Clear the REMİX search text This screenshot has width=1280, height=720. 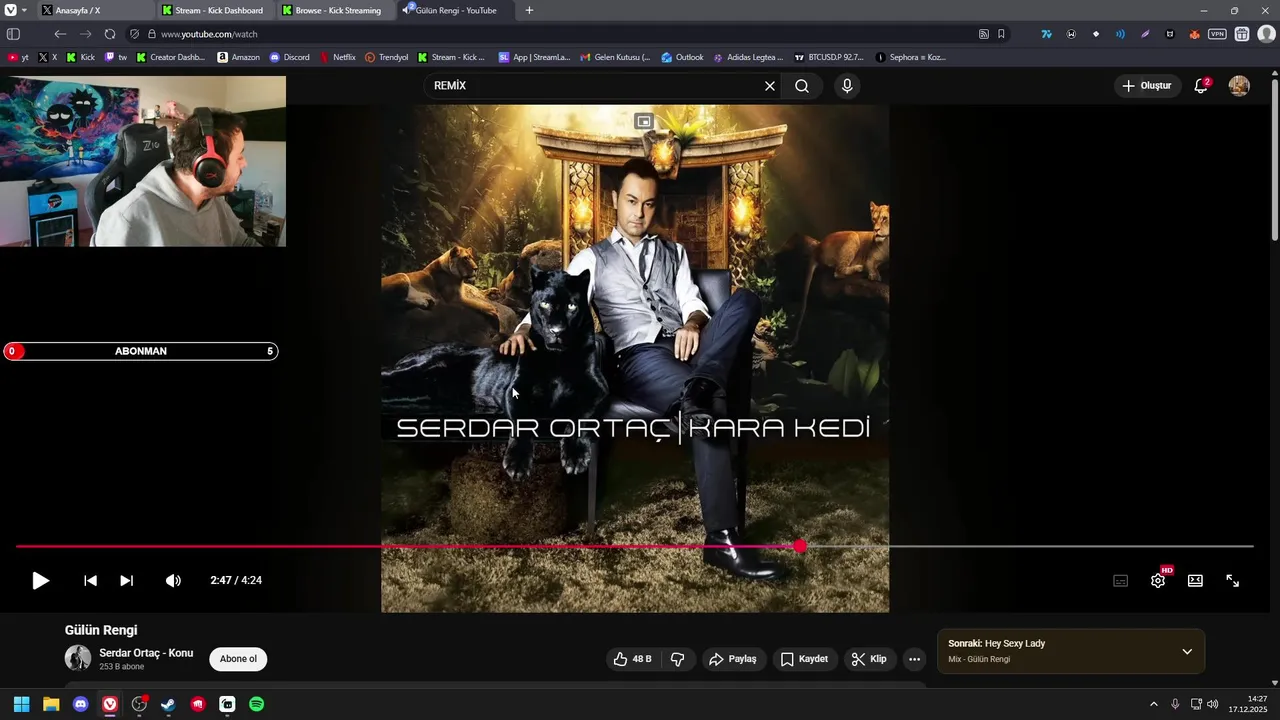tap(770, 86)
